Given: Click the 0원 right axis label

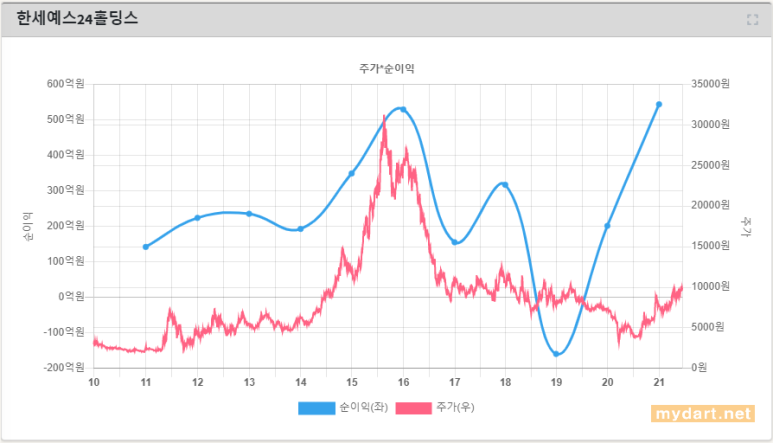Looking at the screenshot, I should [x=699, y=367].
